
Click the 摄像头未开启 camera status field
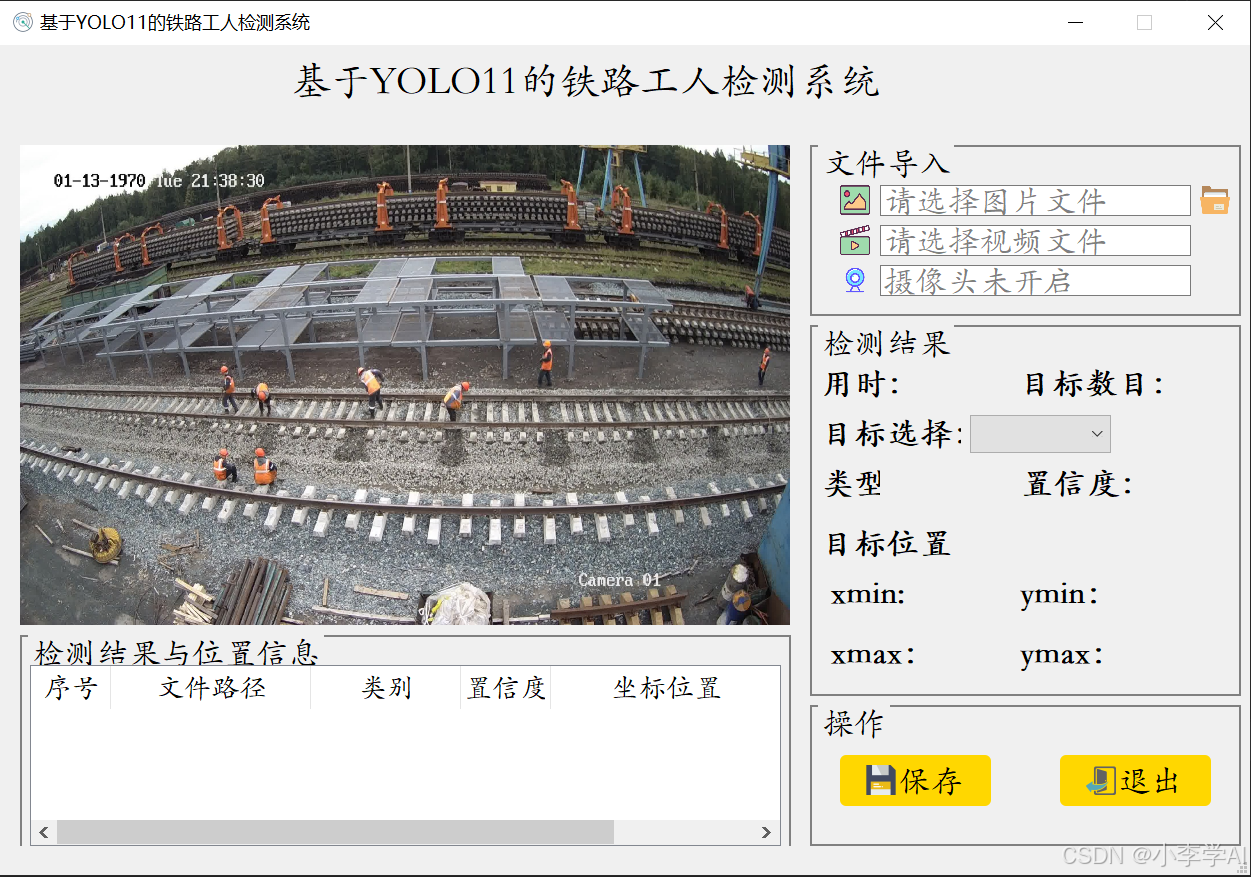(1035, 280)
